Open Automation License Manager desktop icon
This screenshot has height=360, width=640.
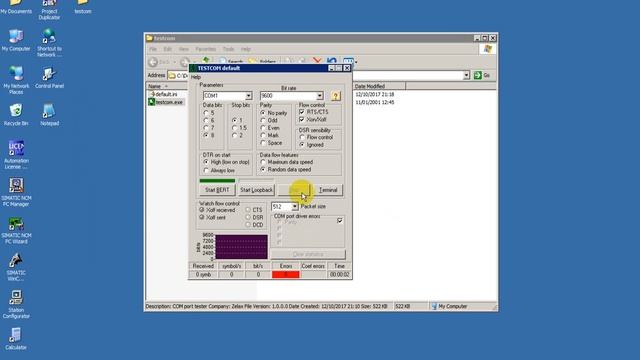coord(16,155)
